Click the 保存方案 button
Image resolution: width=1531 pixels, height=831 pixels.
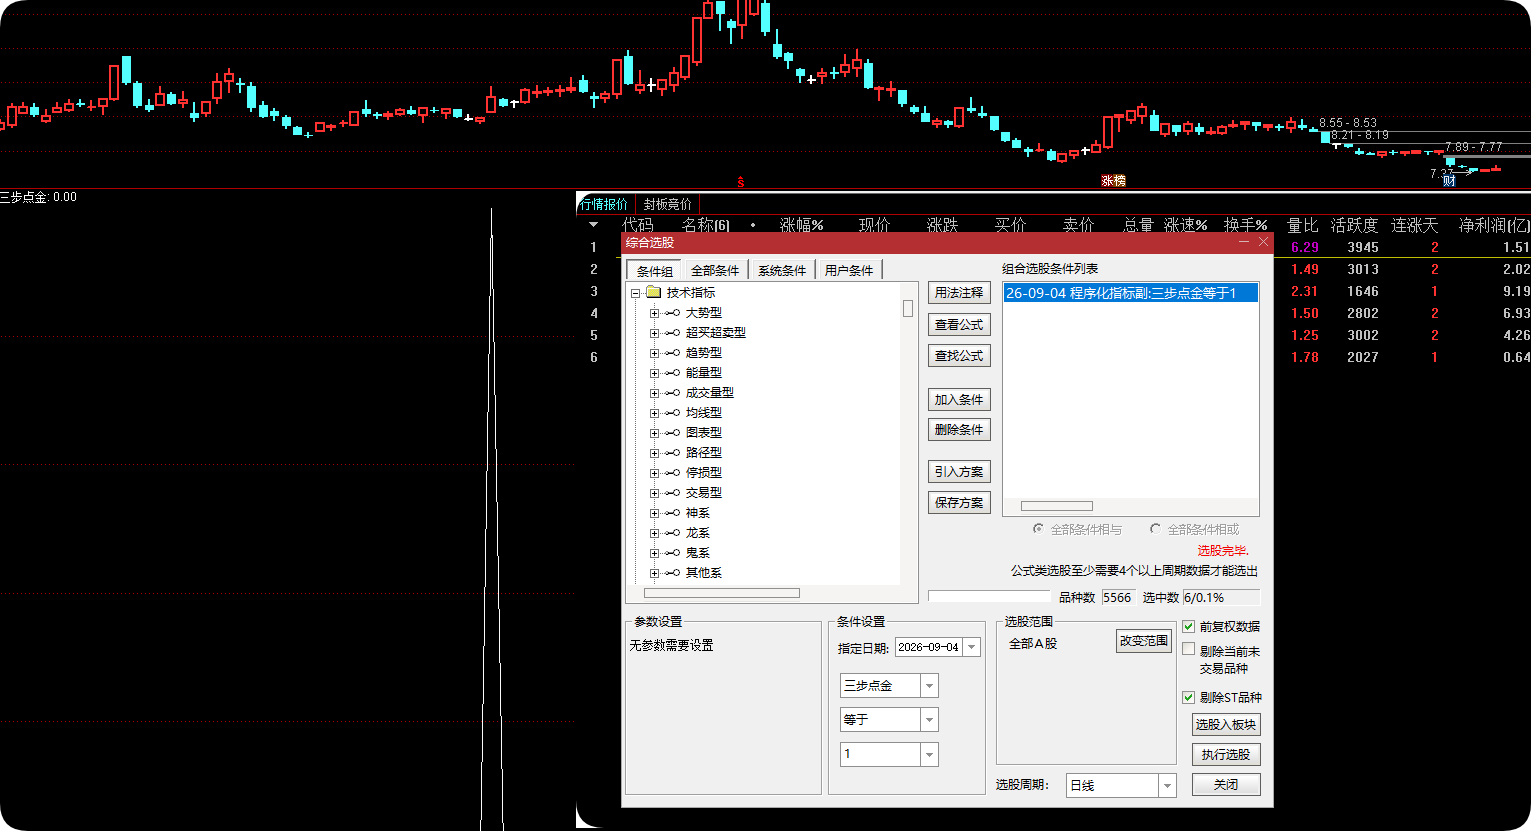tap(959, 502)
